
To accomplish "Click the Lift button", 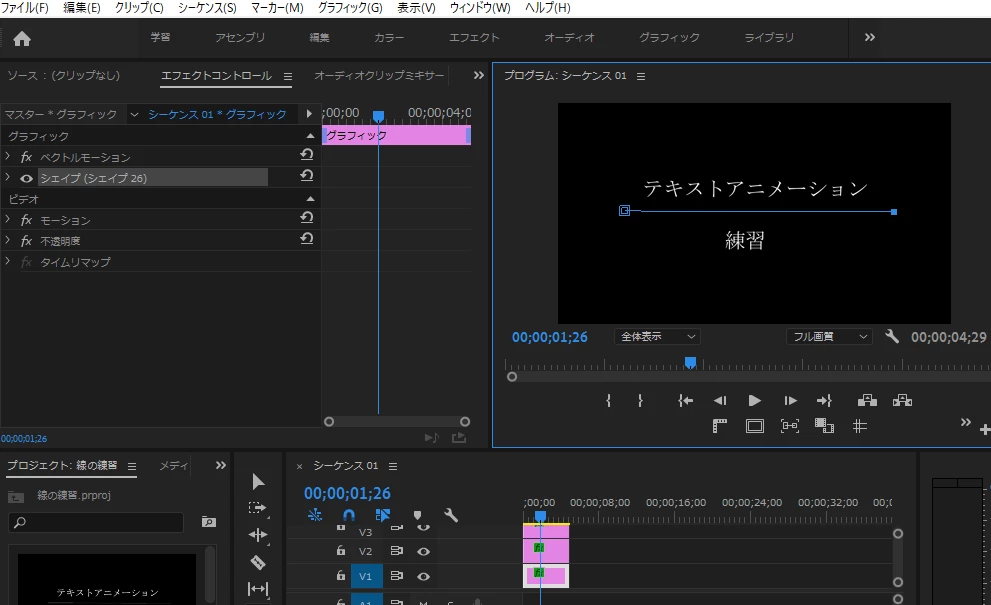I will 867,401.
